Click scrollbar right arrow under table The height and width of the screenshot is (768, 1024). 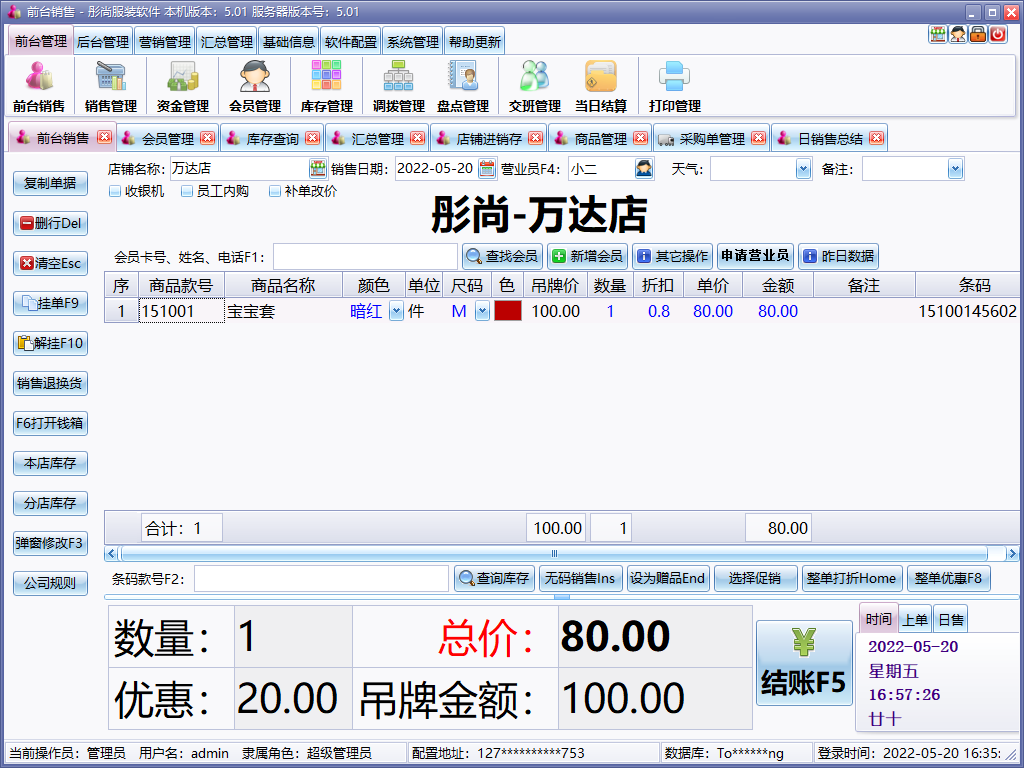(1012, 554)
